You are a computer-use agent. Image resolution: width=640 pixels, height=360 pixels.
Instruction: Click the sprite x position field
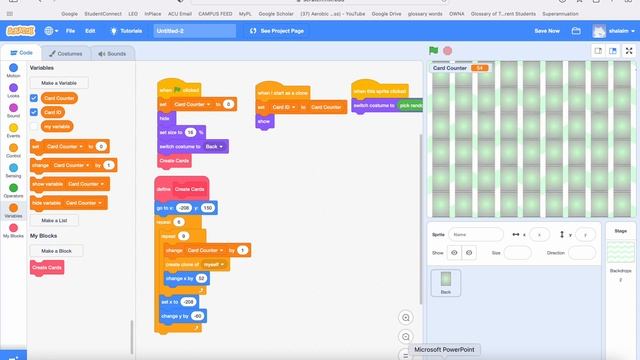click(539, 235)
